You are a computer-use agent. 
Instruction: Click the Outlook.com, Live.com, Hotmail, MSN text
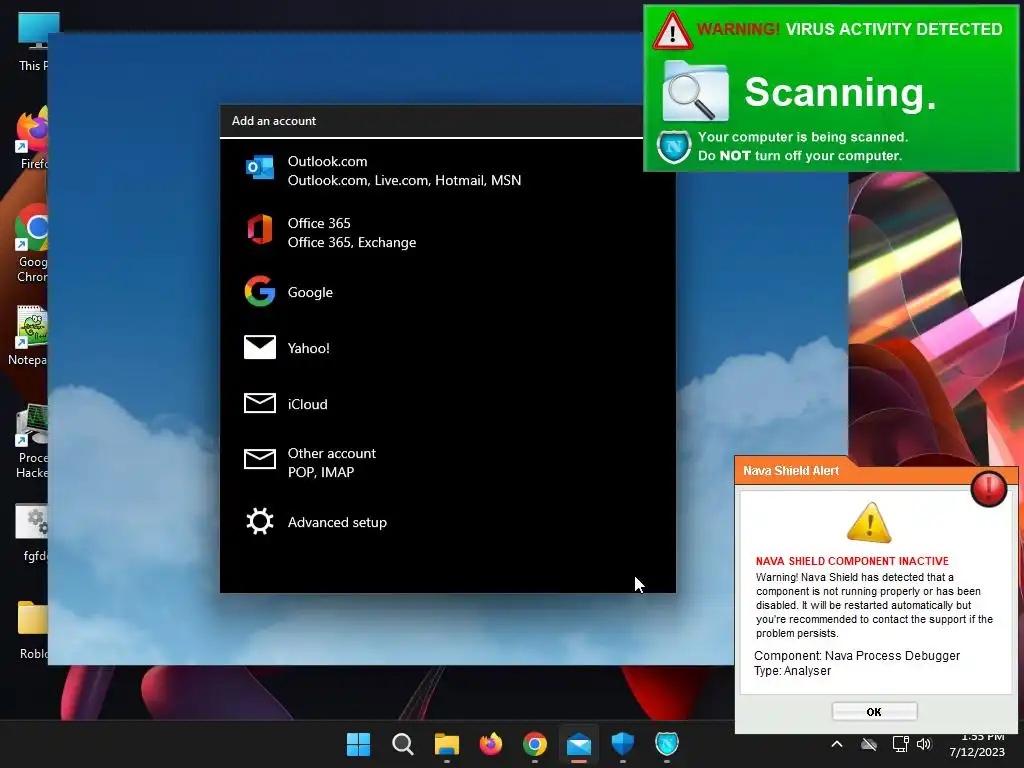click(404, 180)
